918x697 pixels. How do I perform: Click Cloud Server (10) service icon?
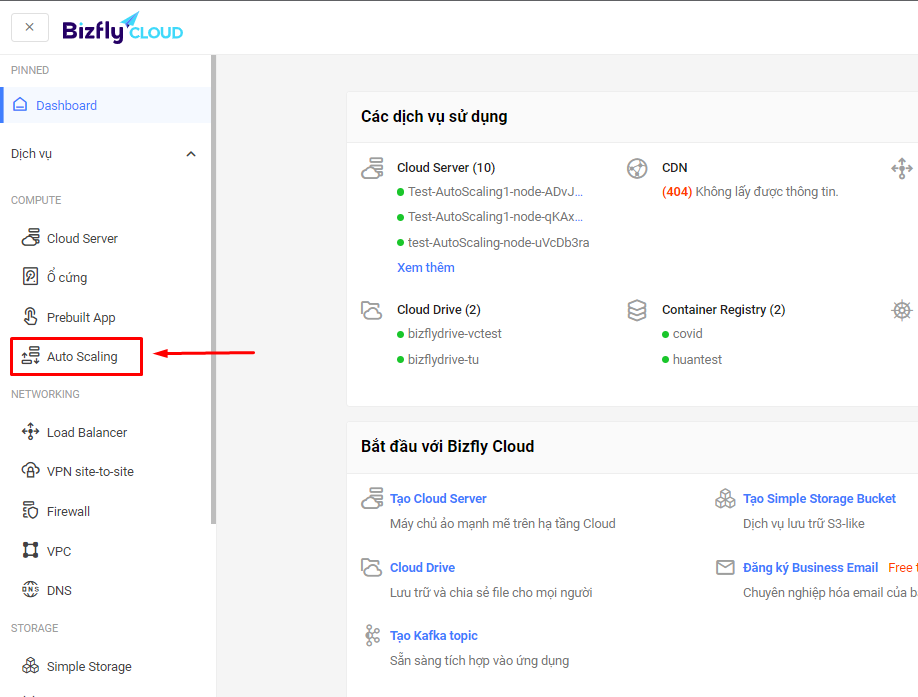click(372, 168)
